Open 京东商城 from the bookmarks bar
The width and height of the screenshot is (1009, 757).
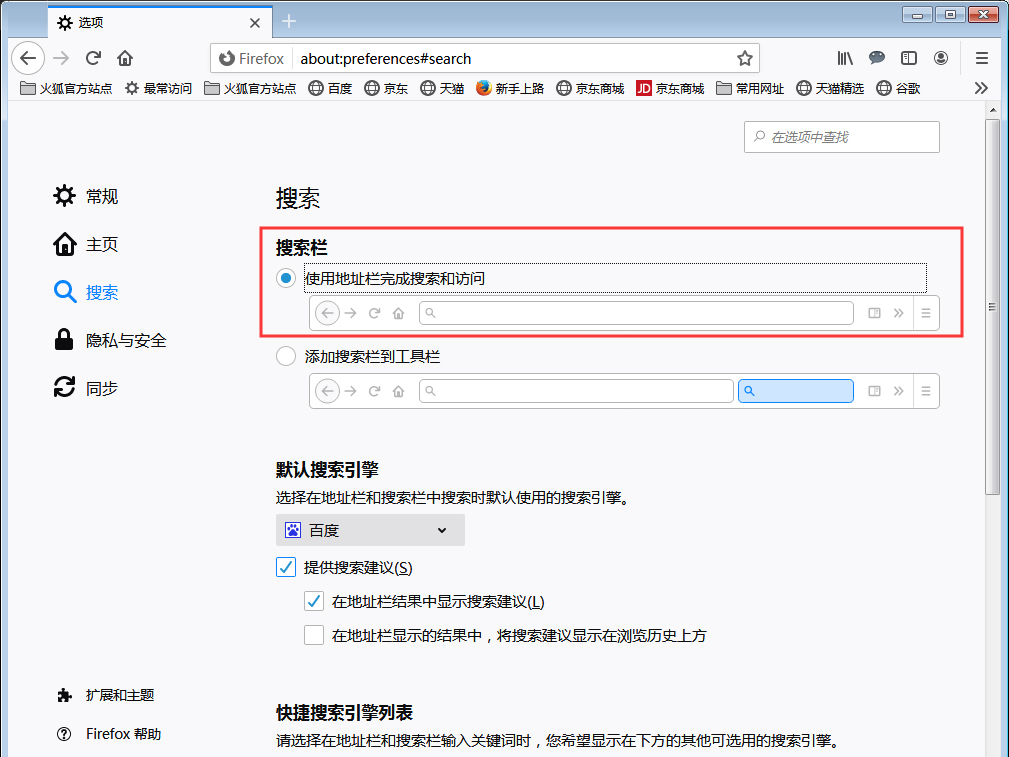[593, 88]
